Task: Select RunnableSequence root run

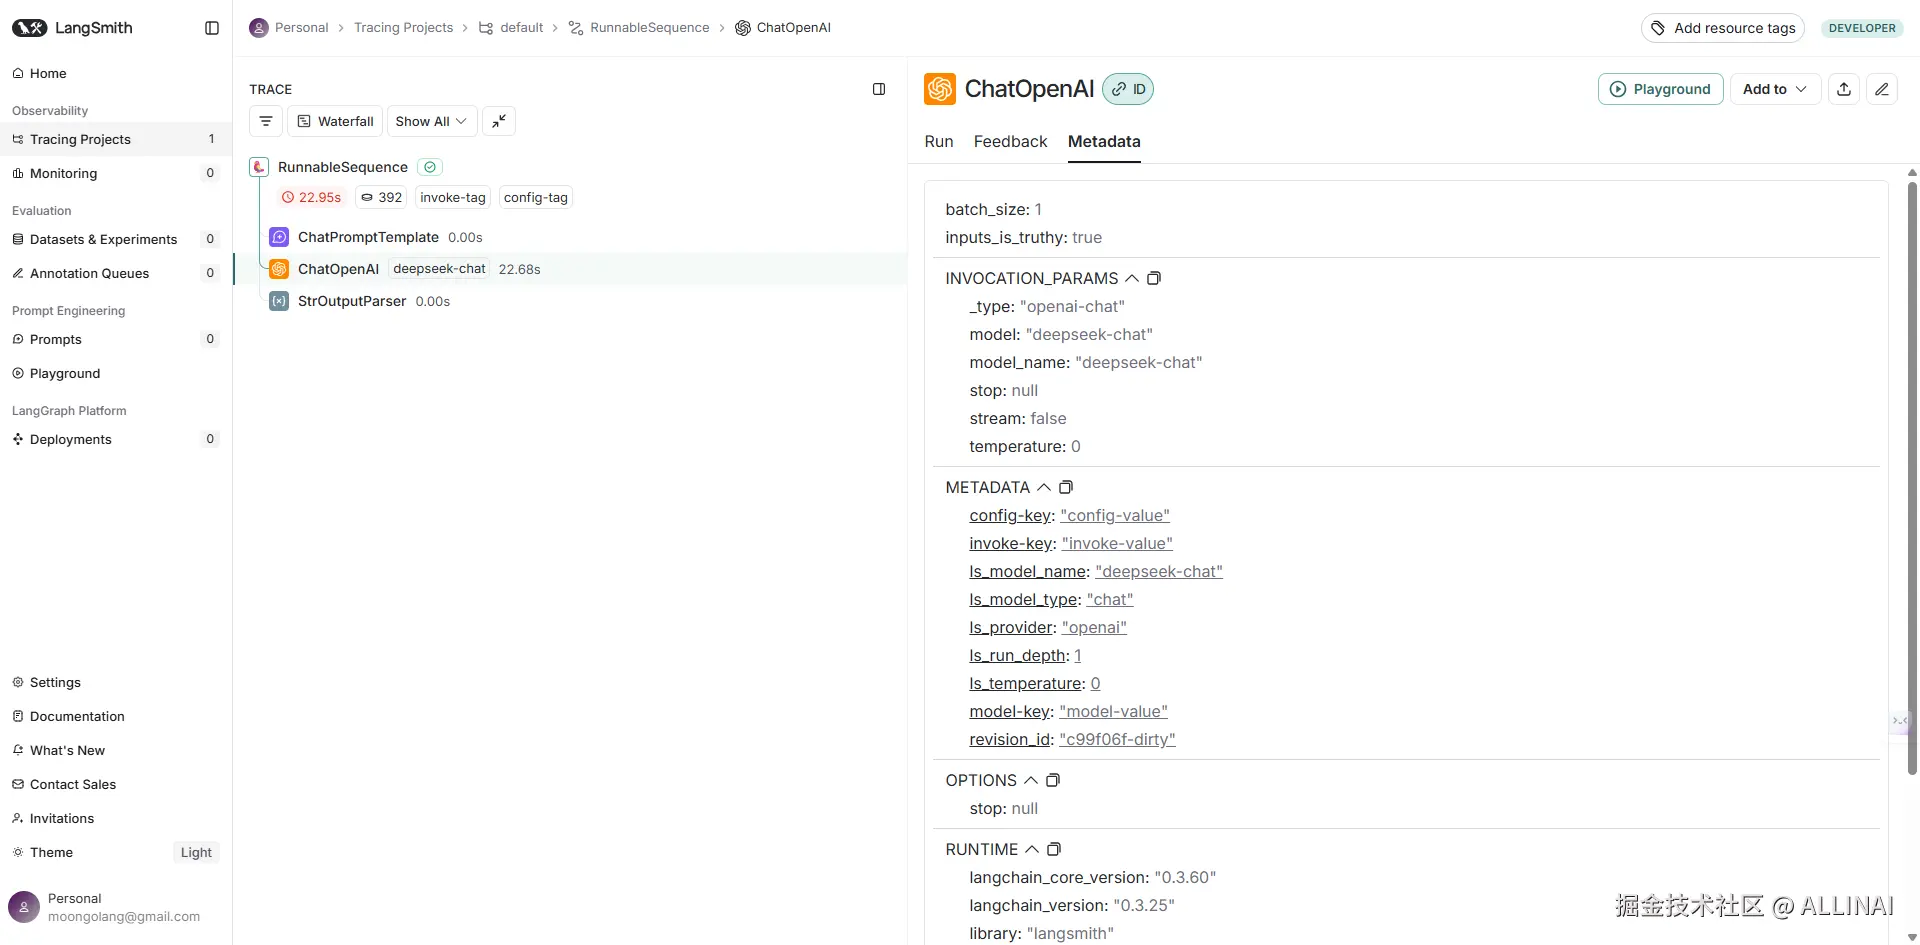Action: (x=343, y=167)
